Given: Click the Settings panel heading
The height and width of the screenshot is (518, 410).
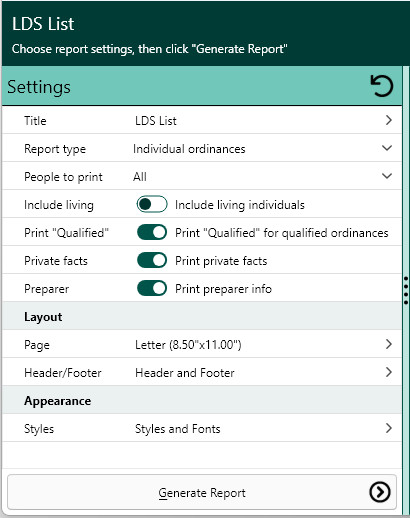Looking at the screenshot, I should [39, 87].
